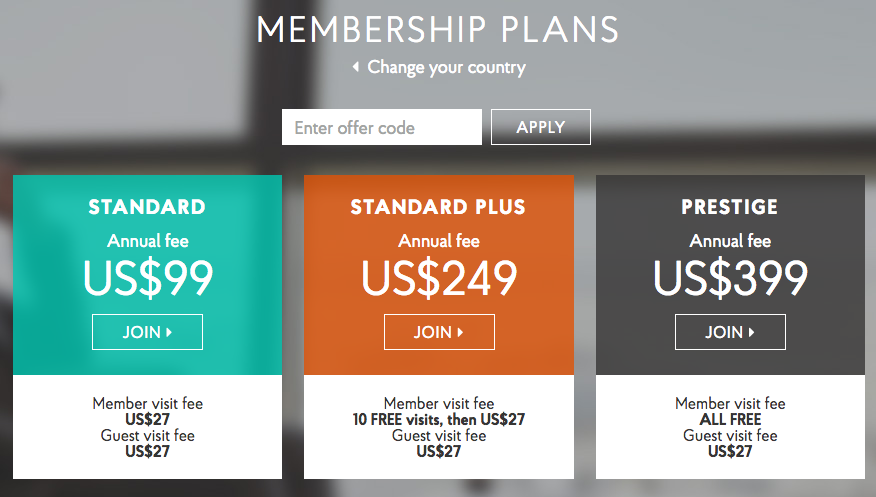This screenshot has width=876, height=497.
Task: Click the arrow icon in Standard's JOIN button
Action: pos(169,332)
